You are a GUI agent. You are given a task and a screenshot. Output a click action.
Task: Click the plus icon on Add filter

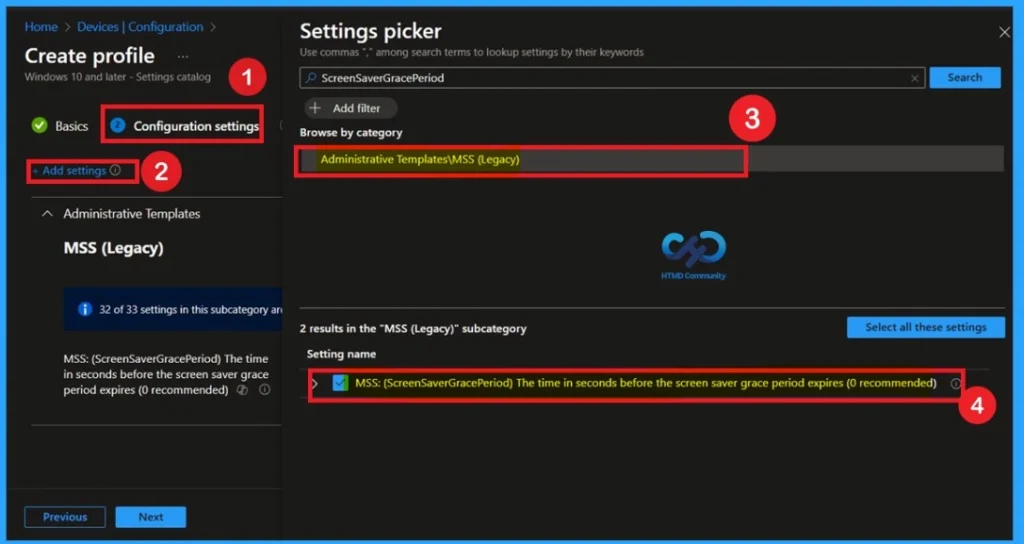tap(315, 108)
